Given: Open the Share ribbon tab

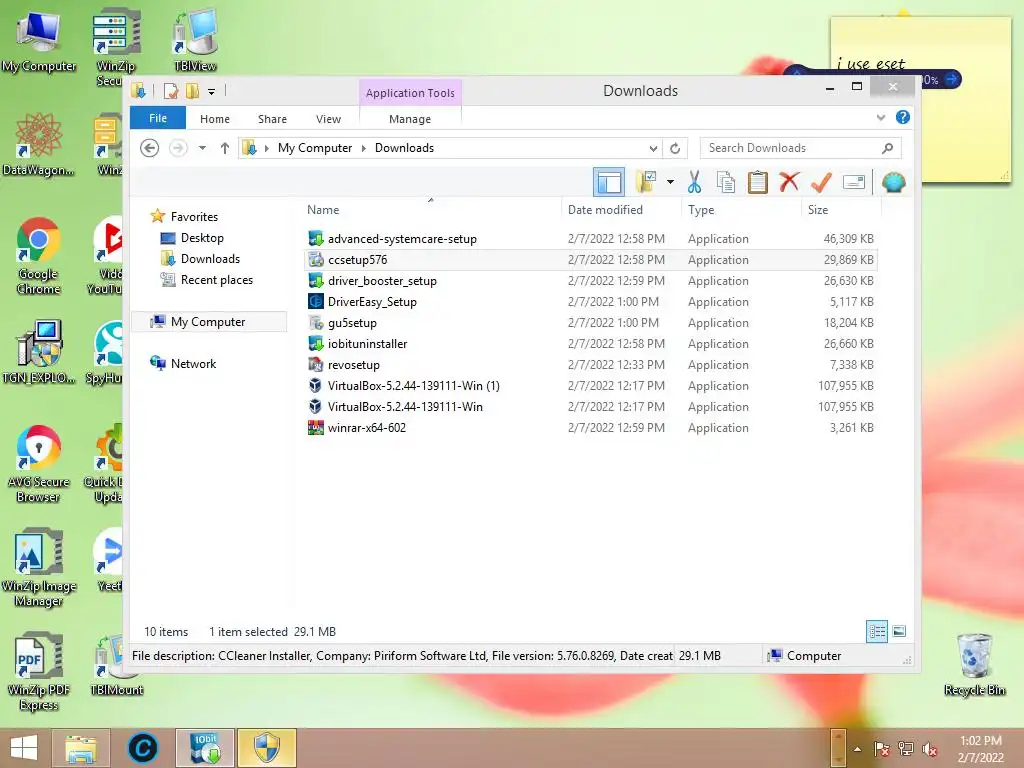Looking at the screenshot, I should click(x=272, y=119).
